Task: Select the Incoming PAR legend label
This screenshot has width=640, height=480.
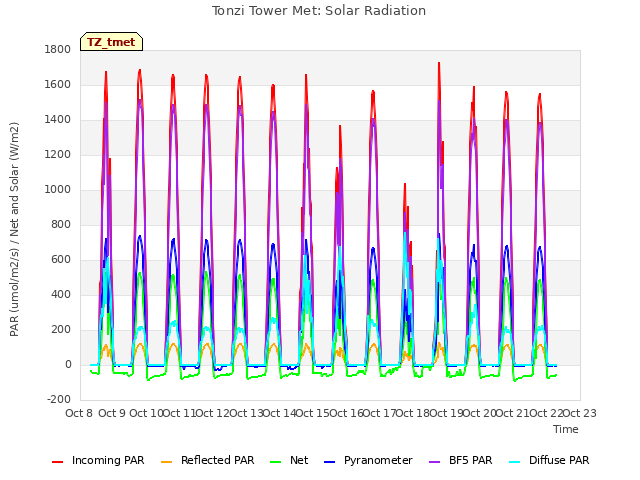Action: tap(108, 460)
